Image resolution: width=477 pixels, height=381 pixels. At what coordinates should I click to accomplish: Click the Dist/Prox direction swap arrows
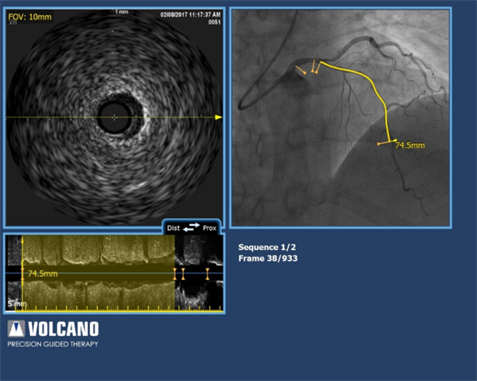(x=191, y=227)
